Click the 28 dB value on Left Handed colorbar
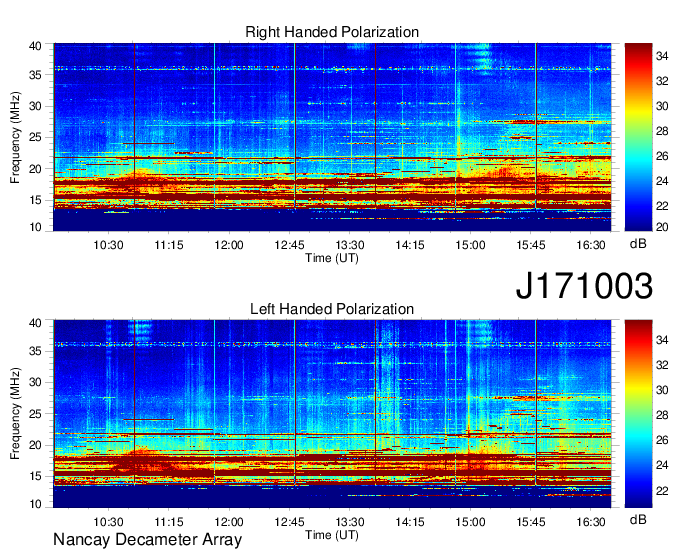The height and width of the screenshot is (552, 680). point(662,415)
